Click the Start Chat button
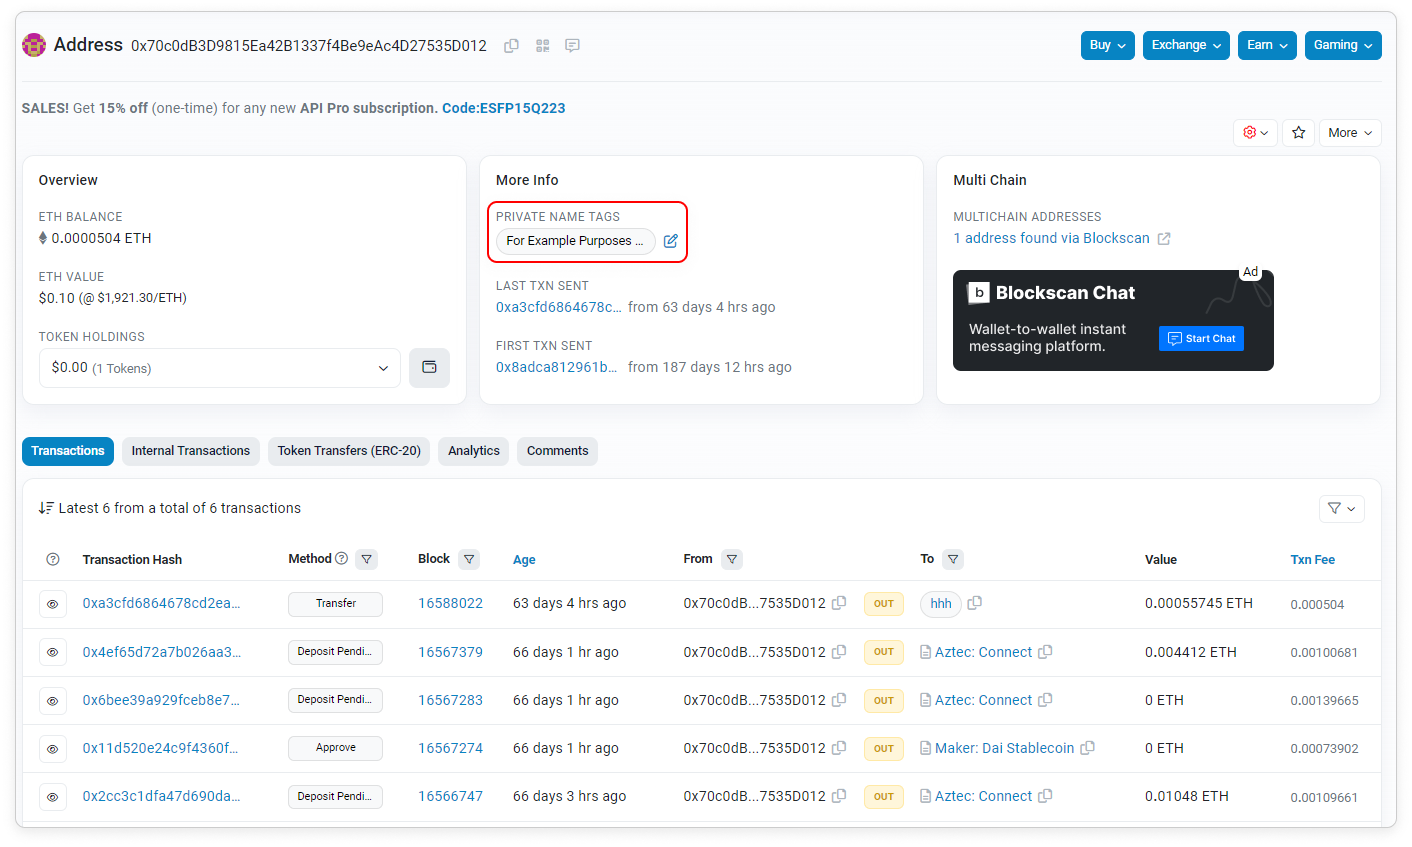 tap(1201, 339)
